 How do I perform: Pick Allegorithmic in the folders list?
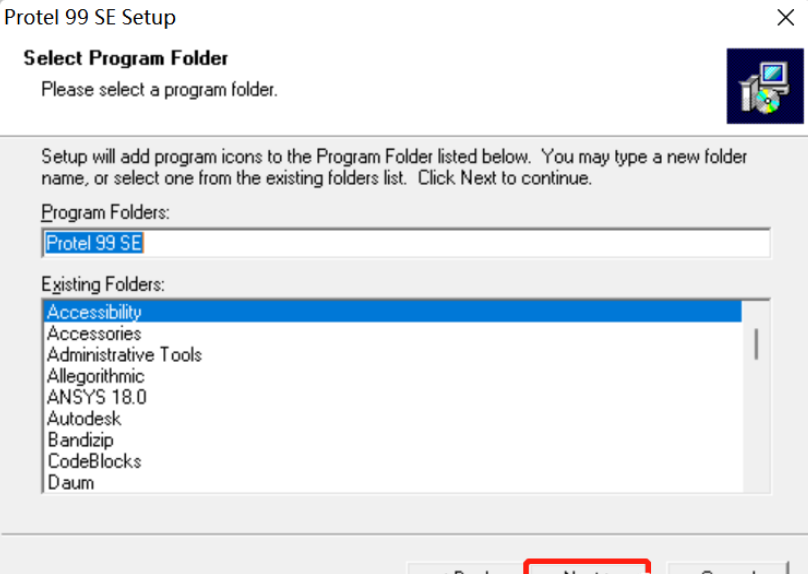click(x=95, y=376)
